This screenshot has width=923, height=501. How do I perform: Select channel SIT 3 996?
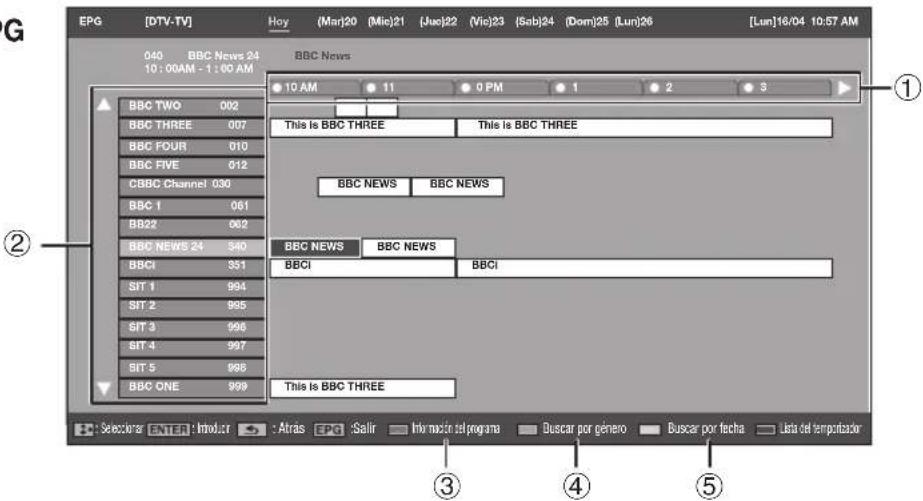pos(191,328)
